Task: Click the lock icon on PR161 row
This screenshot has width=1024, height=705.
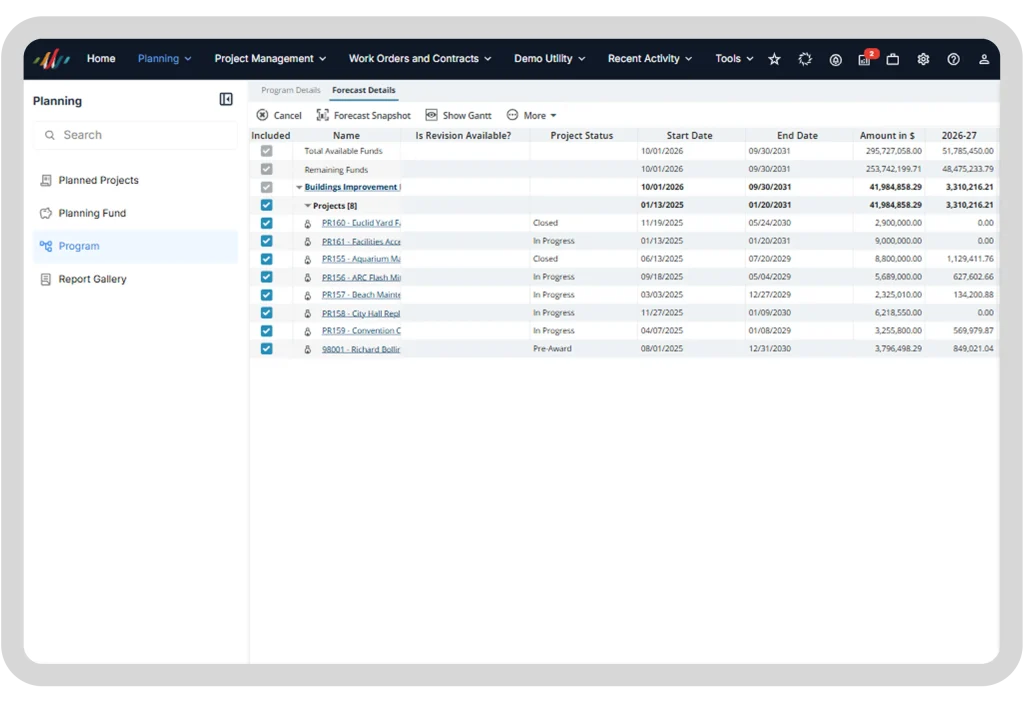Action: click(x=308, y=242)
